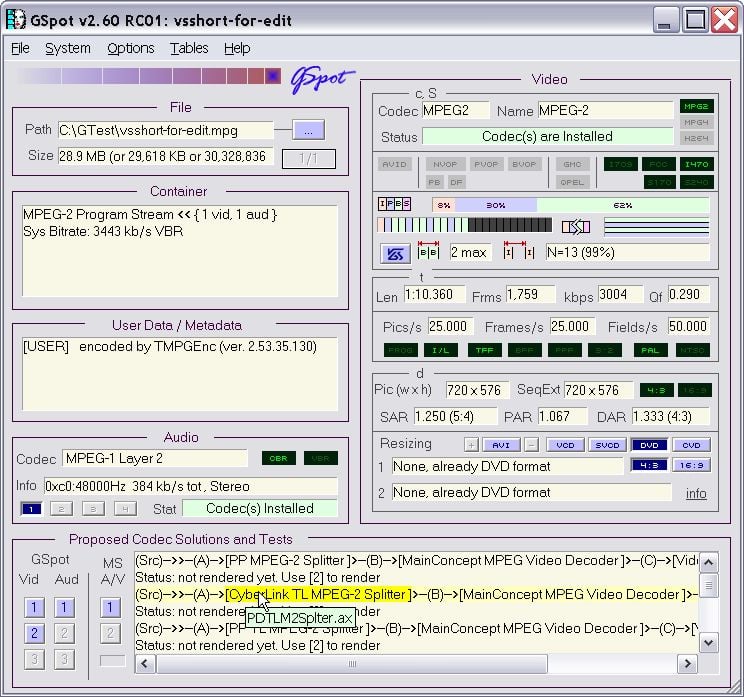
Task: Click the GOP open/closed arrows icon
Action: coord(574,226)
